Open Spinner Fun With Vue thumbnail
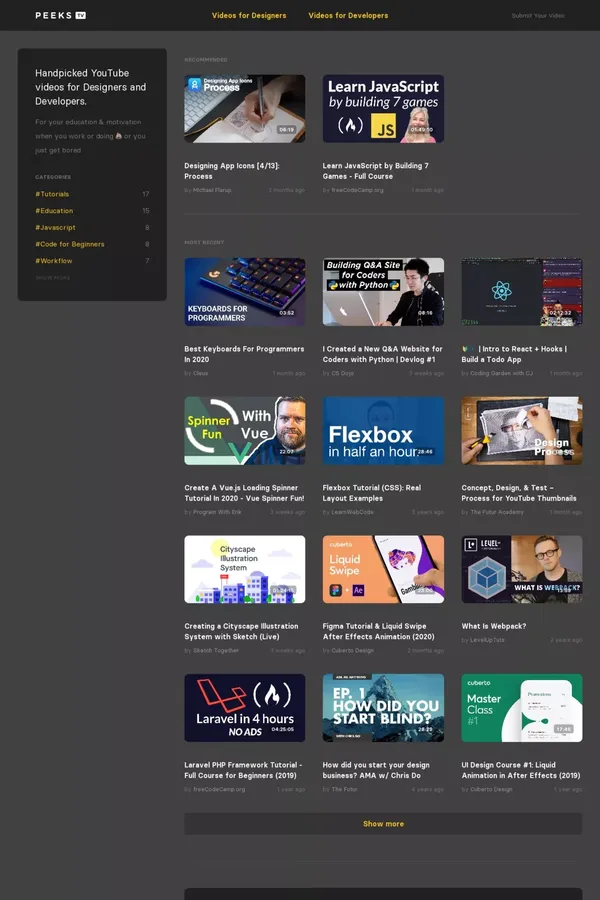 click(x=245, y=430)
